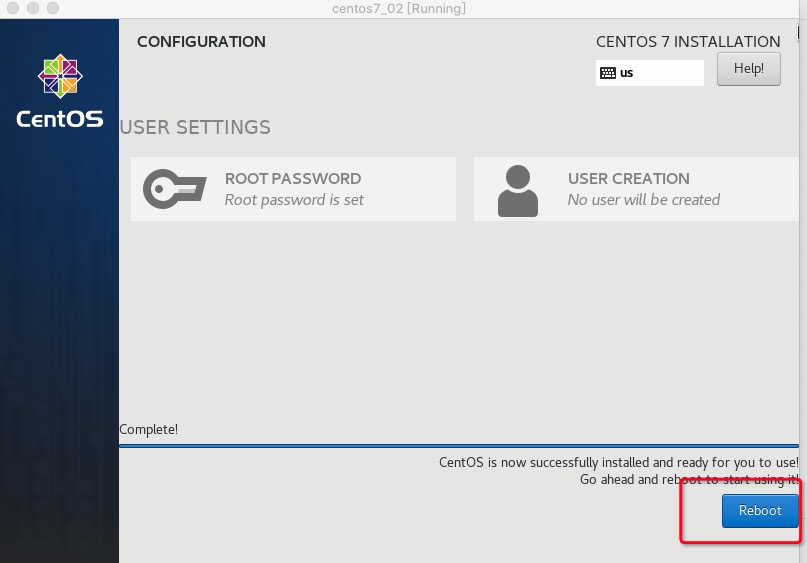Image resolution: width=807 pixels, height=563 pixels.
Task: Click the USER SETTINGS section heading
Action: click(x=195, y=127)
